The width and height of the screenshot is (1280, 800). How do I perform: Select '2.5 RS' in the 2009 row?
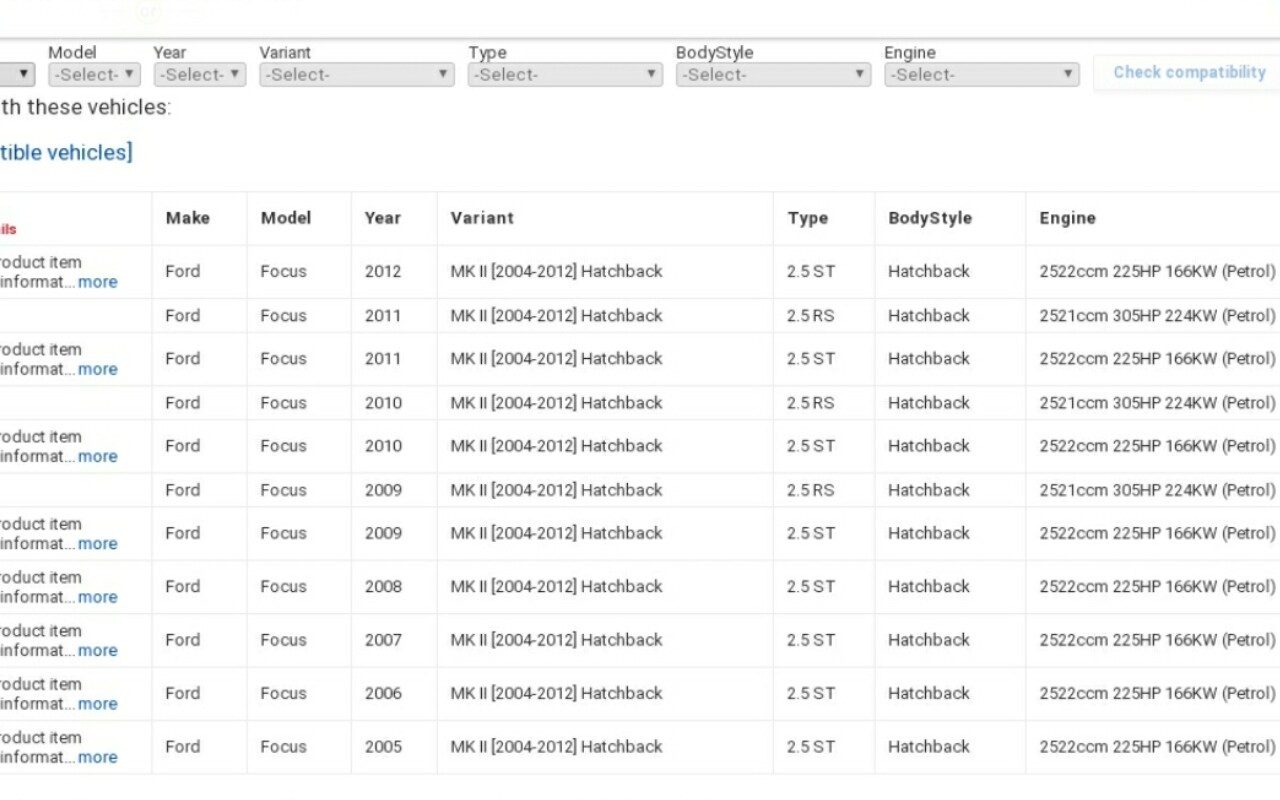click(810, 490)
